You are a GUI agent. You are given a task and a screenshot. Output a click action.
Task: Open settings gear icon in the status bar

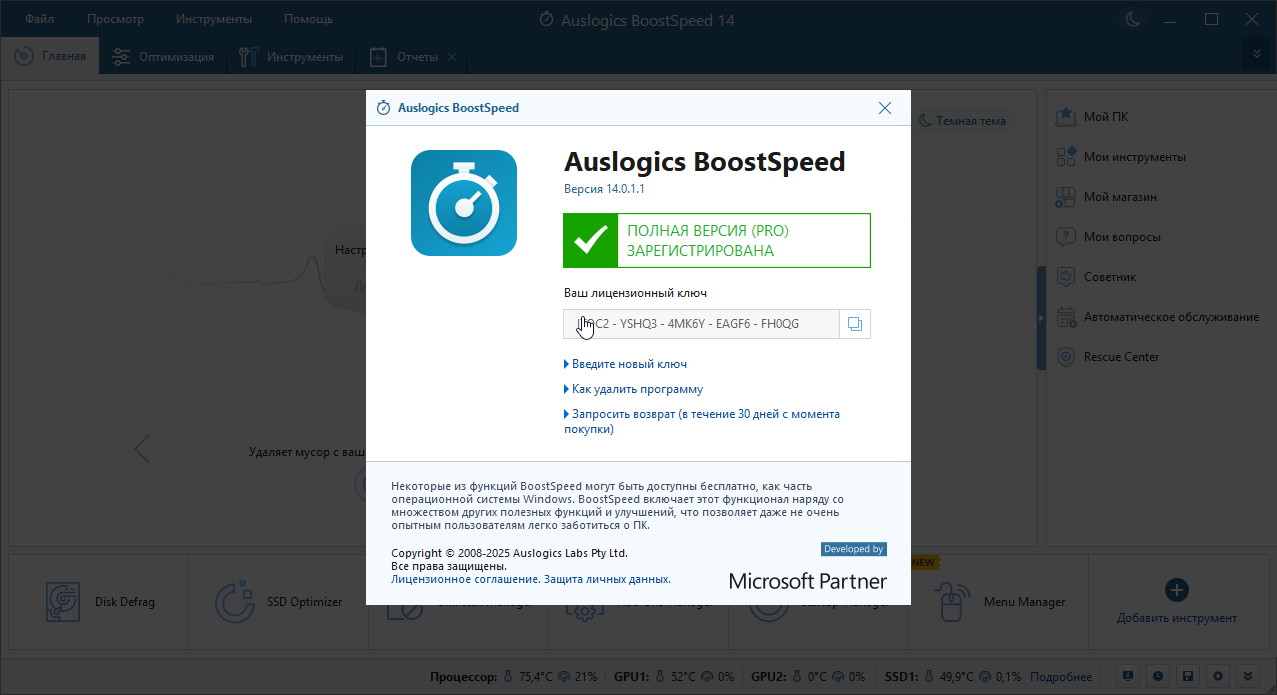tap(1217, 675)
